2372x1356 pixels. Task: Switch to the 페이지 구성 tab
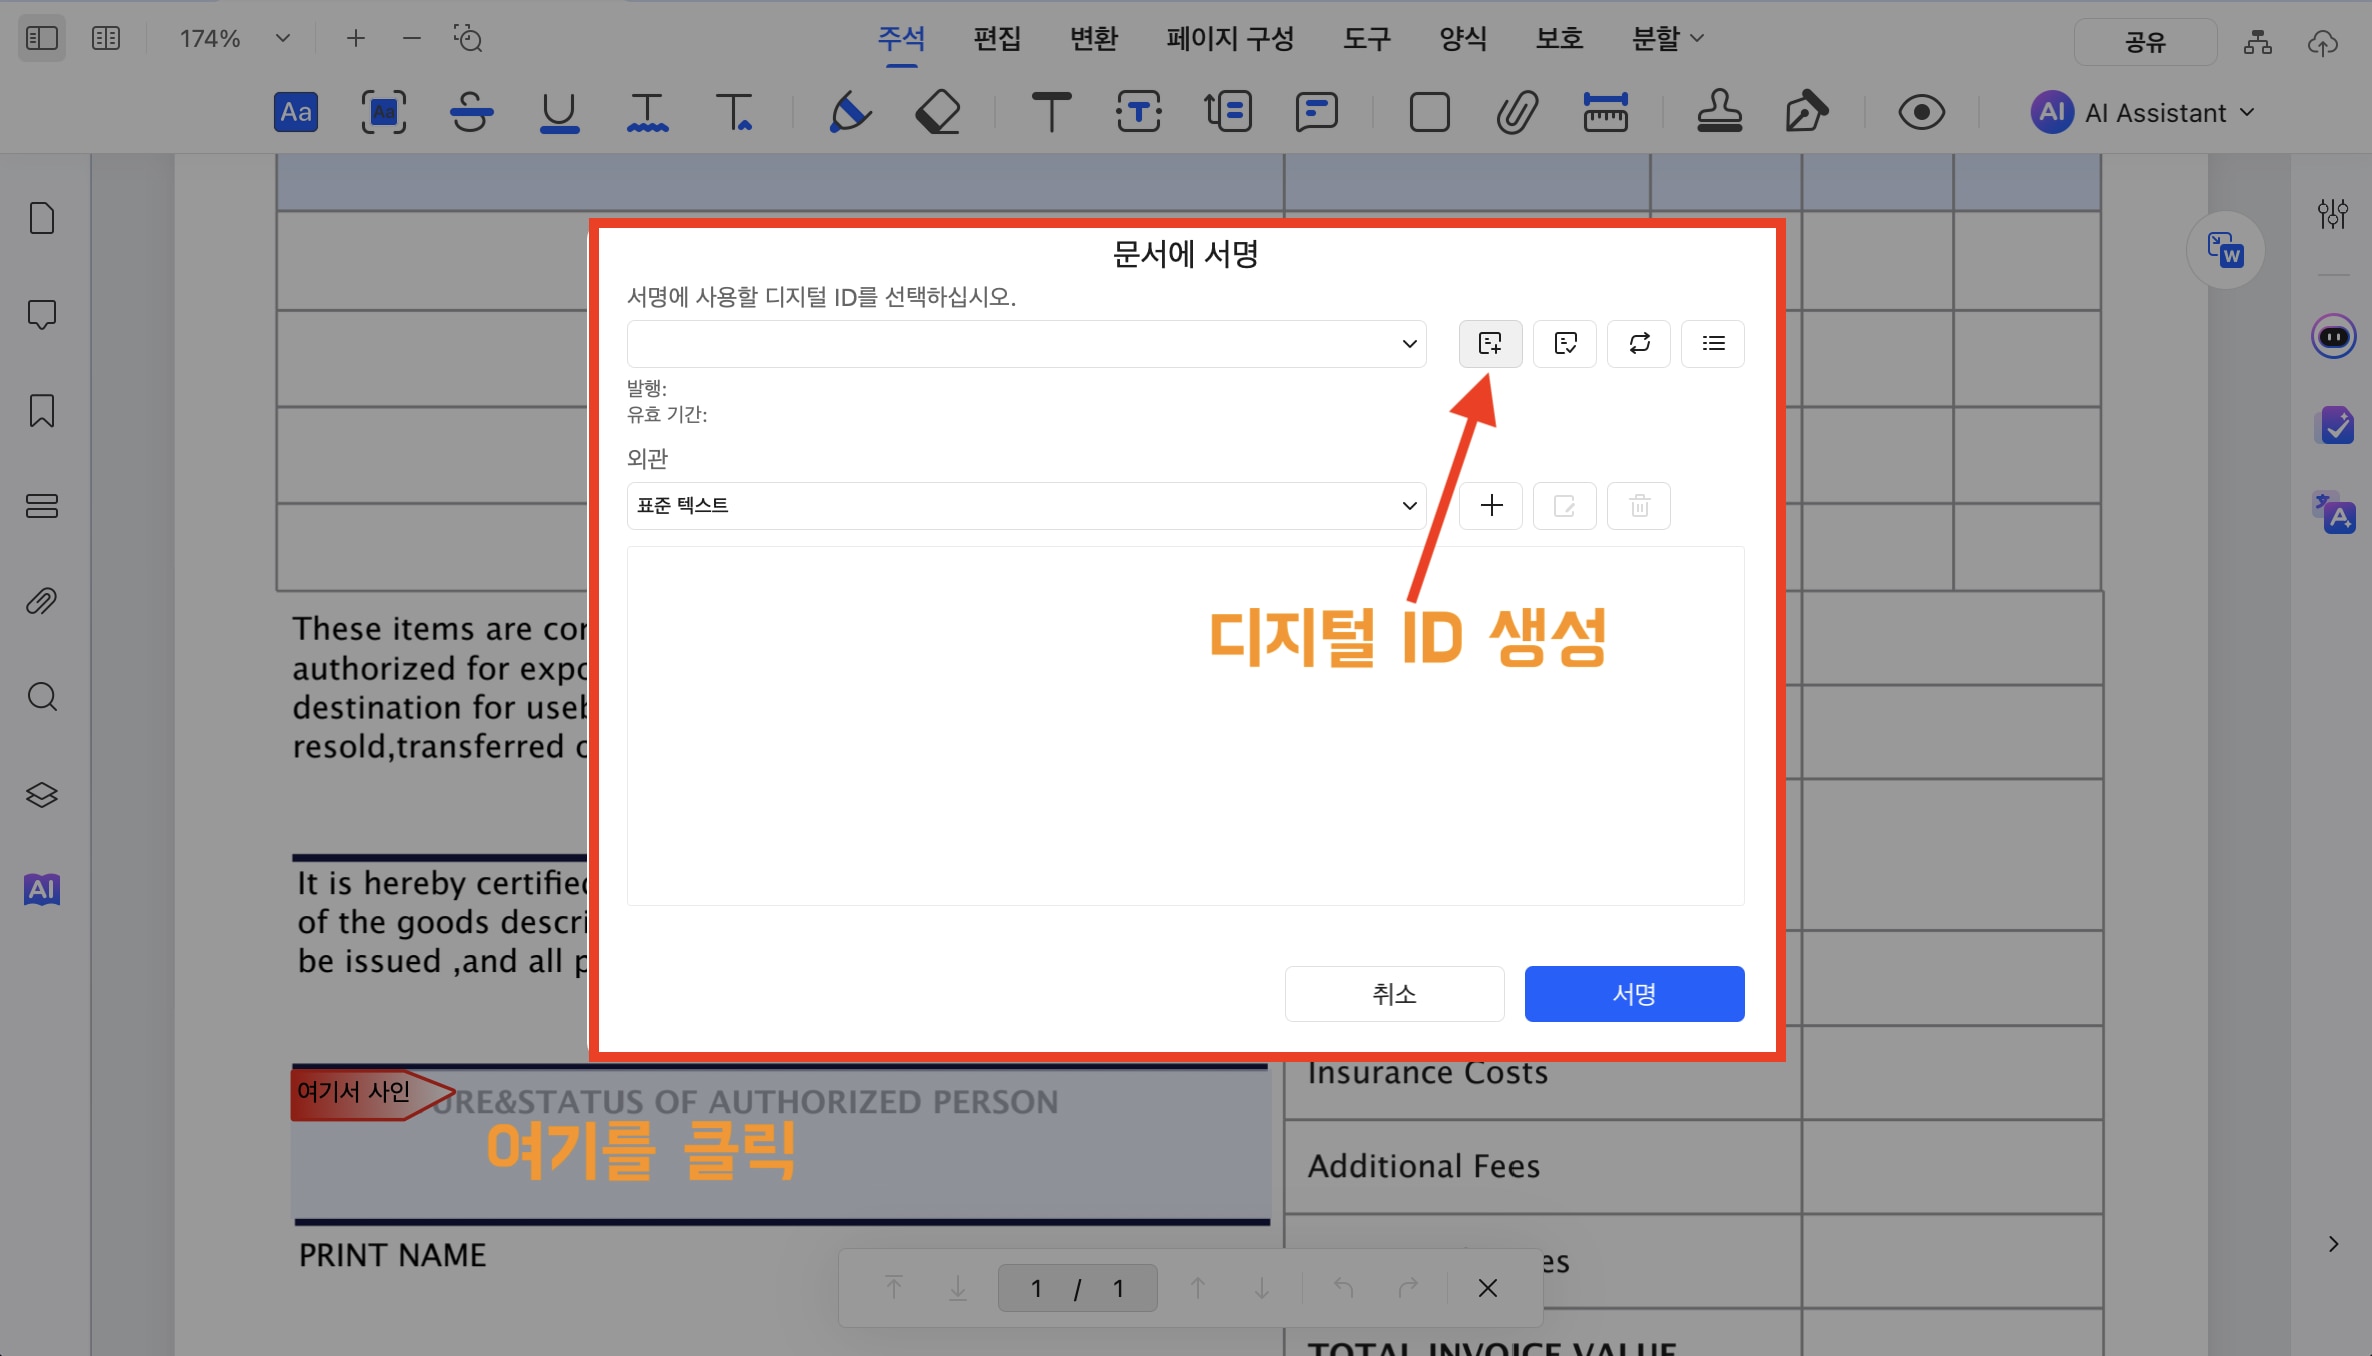(1230, 39)
